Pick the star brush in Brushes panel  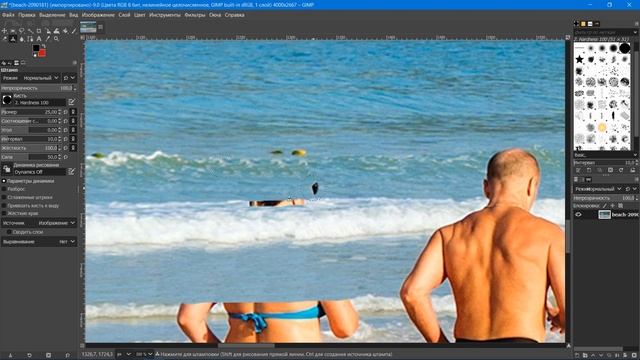tap(579, 60)
